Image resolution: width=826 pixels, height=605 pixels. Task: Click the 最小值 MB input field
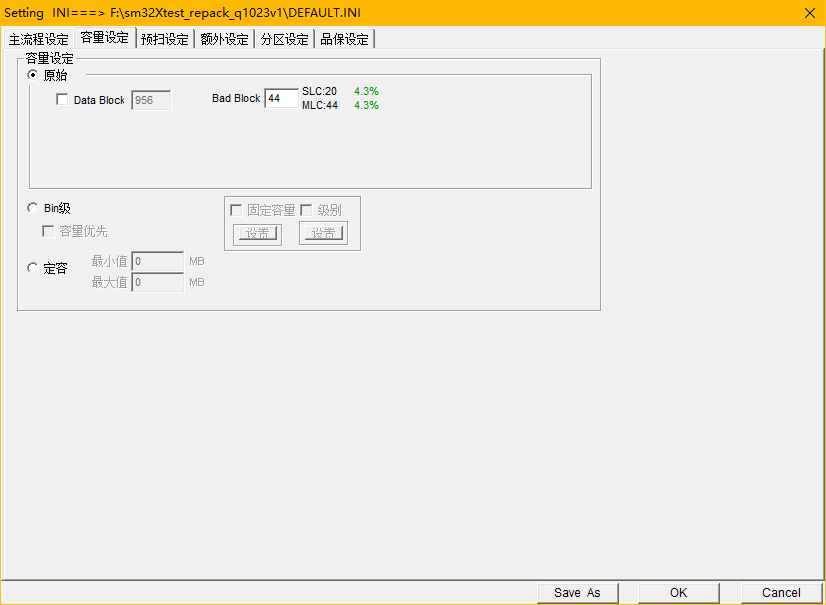click(158, 261)
